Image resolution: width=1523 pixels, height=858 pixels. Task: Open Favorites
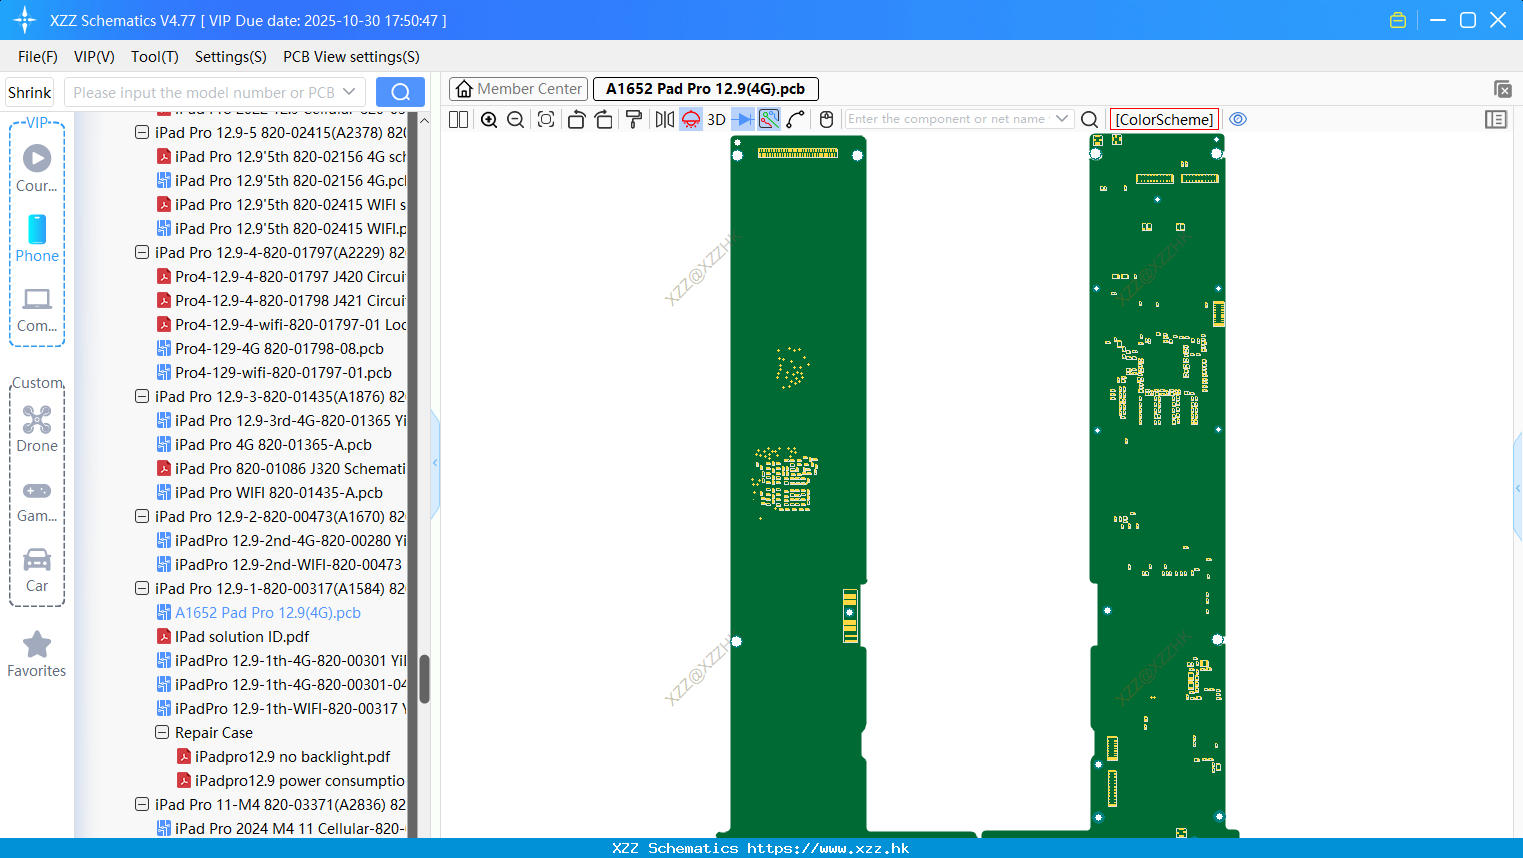[x=37, y=654]
